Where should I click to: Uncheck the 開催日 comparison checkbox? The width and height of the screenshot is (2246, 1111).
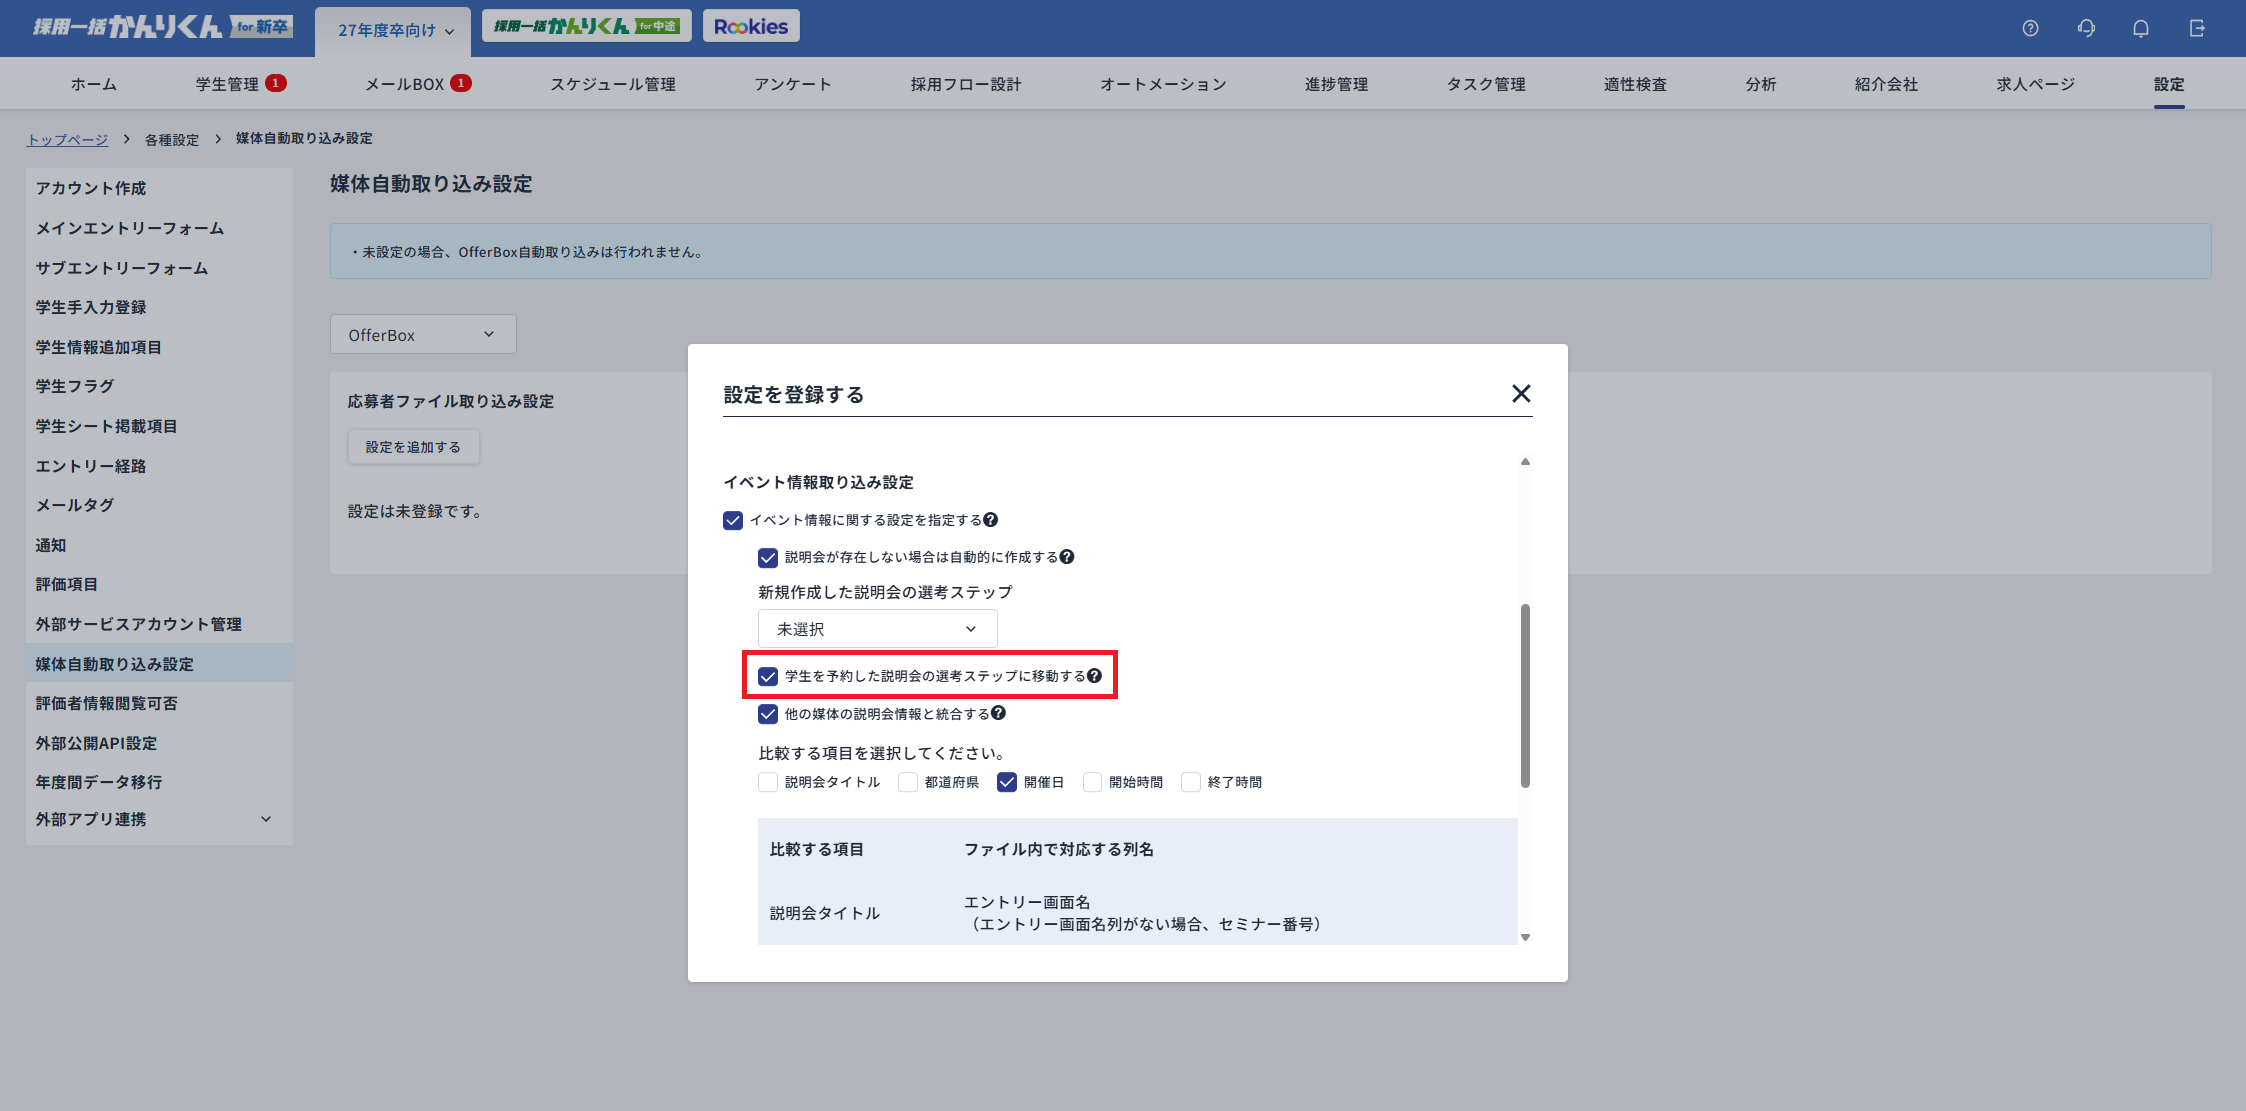pyautogui.click(x=1007, y=783)
